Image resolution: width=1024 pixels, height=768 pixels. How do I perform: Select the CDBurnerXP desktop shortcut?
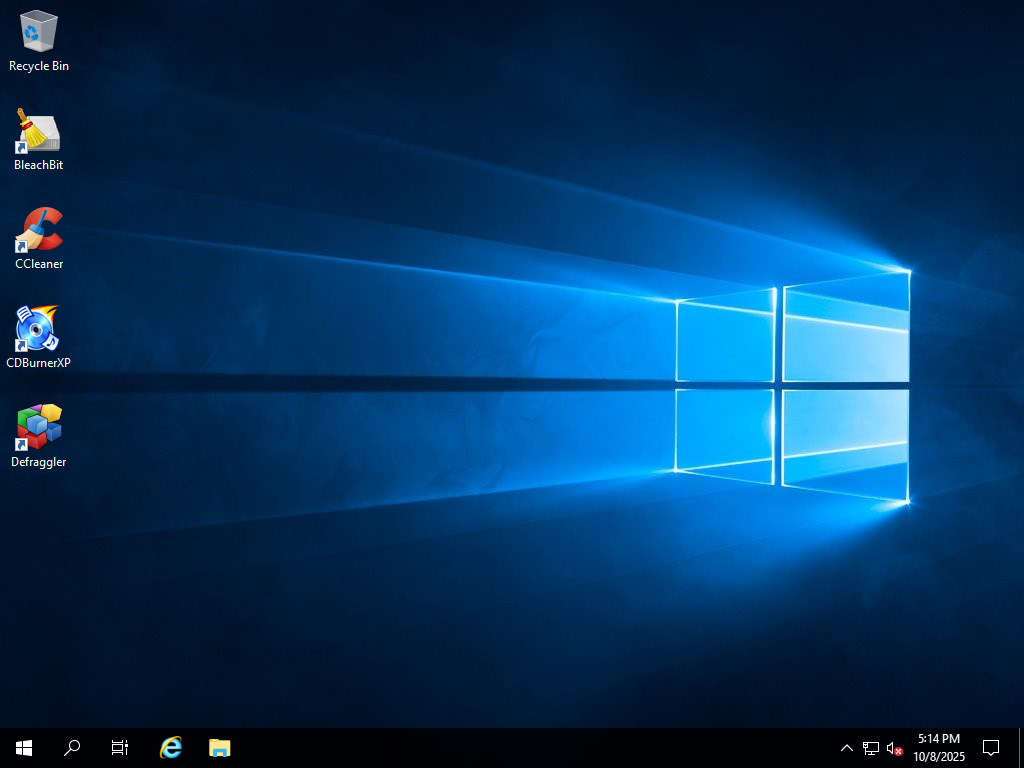39,338
